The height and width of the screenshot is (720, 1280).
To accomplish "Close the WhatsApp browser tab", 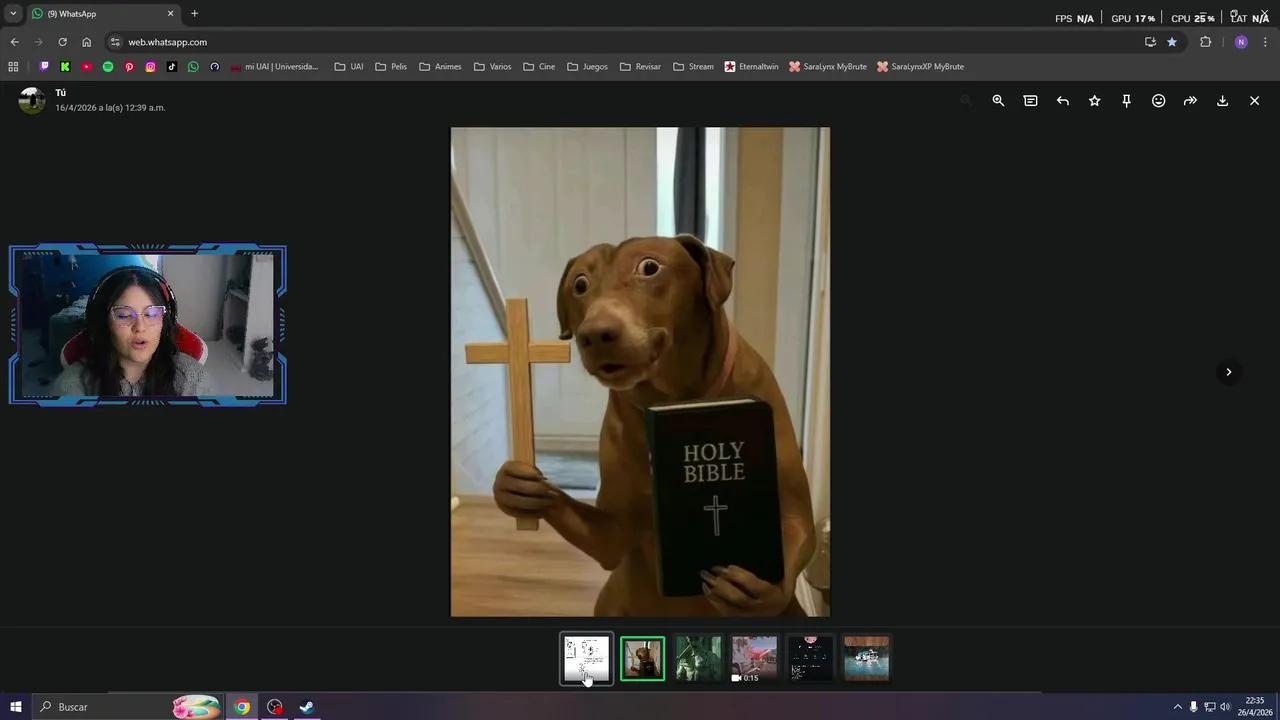I will [170, 14].
